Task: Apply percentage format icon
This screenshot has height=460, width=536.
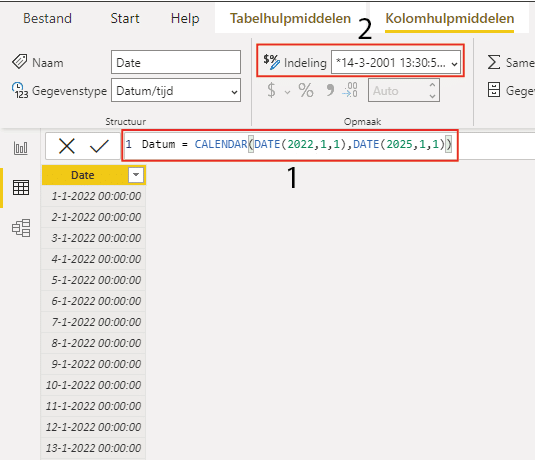Action: [306, 91]
